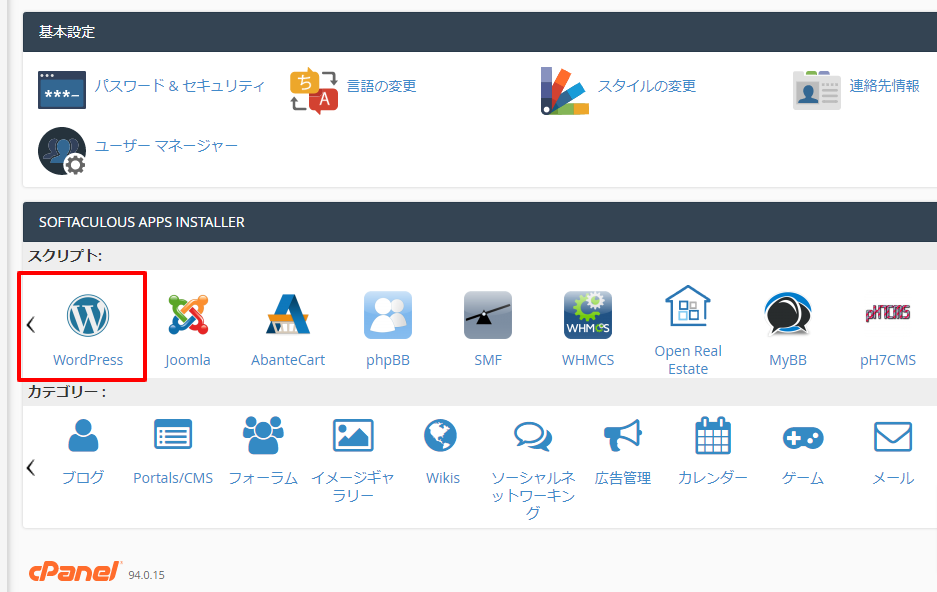Image resolution: width=937 pixels, height=592 pixels.
Task: Click the スクリプト: heading text
Action: (x=65, y=256)
